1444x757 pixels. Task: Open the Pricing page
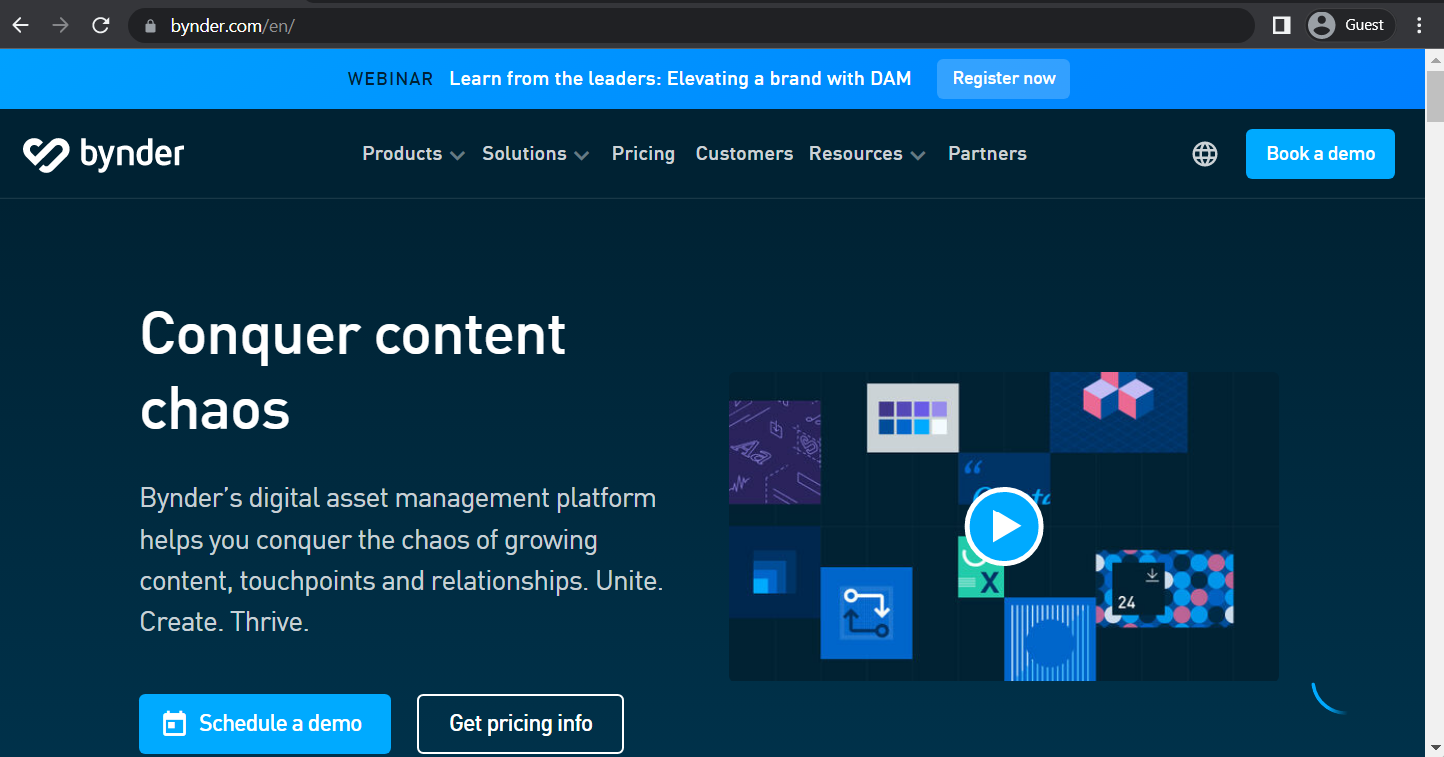pyautogui.click(x=643, y=154)
